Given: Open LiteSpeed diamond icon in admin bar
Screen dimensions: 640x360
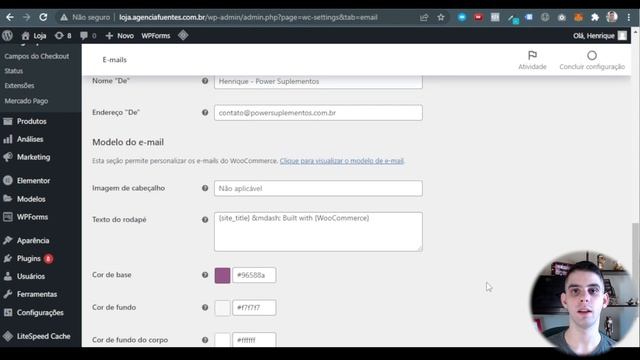Looking at the screenshot, I should click(x=183, y=36).
